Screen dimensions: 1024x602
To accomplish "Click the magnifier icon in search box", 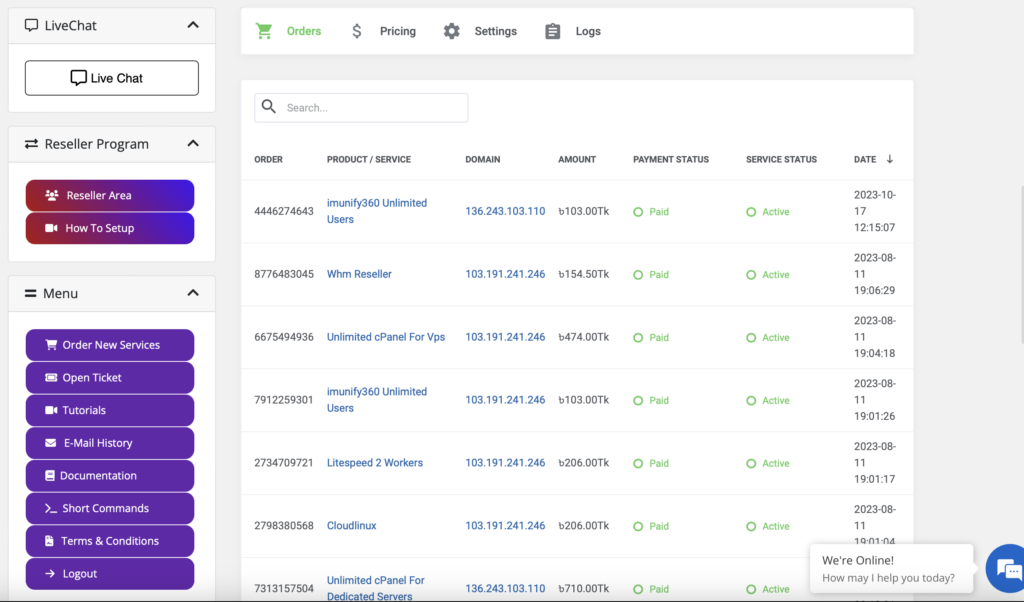I will point(268,107).
